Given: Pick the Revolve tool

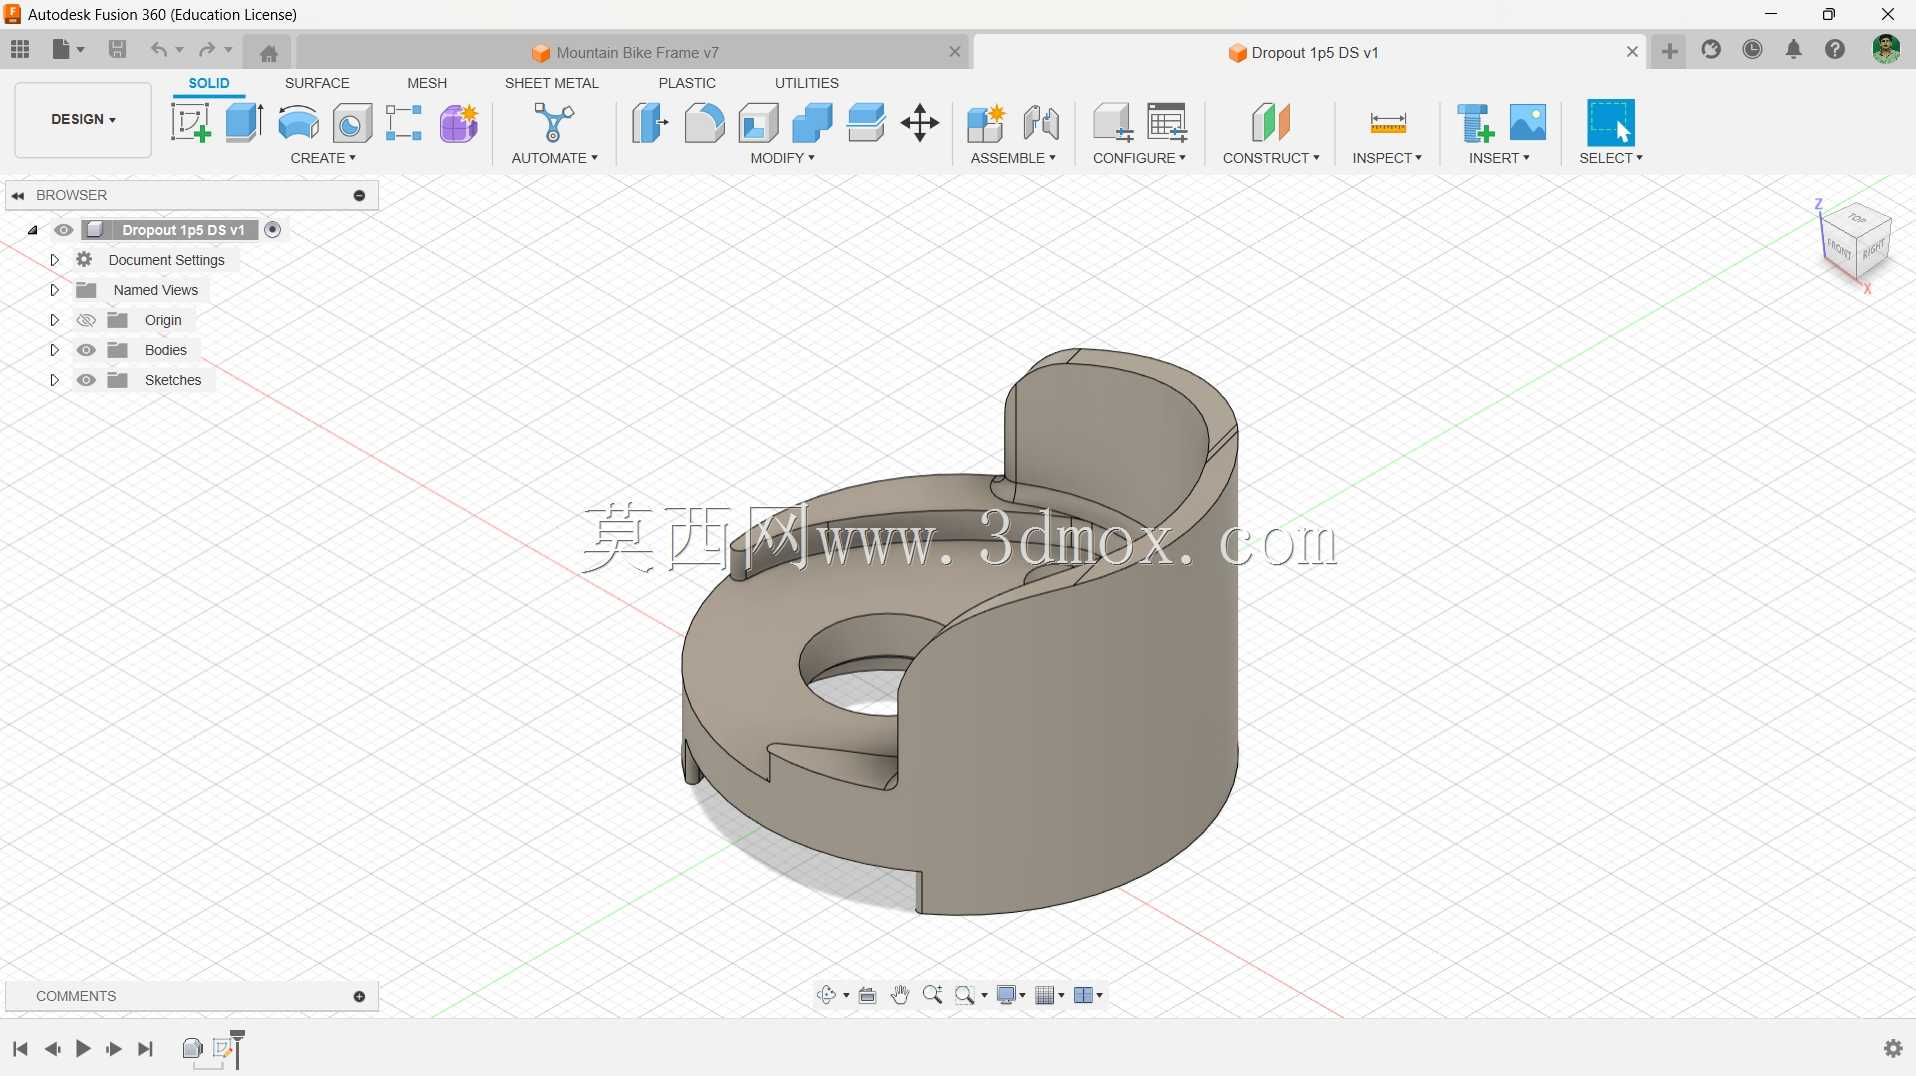Looking at the screenshot, I should [298, 123].
